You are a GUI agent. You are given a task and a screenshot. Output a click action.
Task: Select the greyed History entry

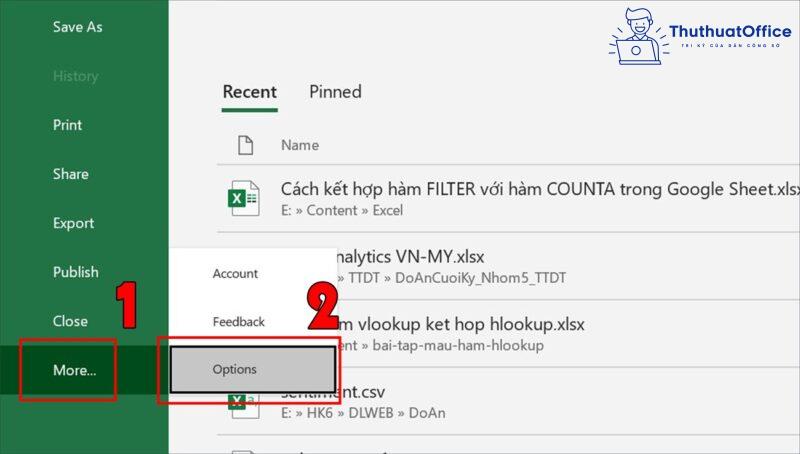76,76
